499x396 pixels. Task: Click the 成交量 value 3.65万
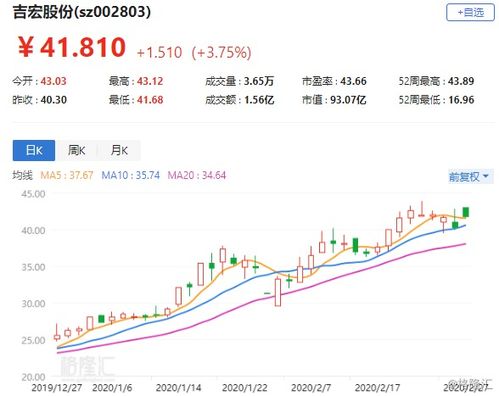click(259, 81)
